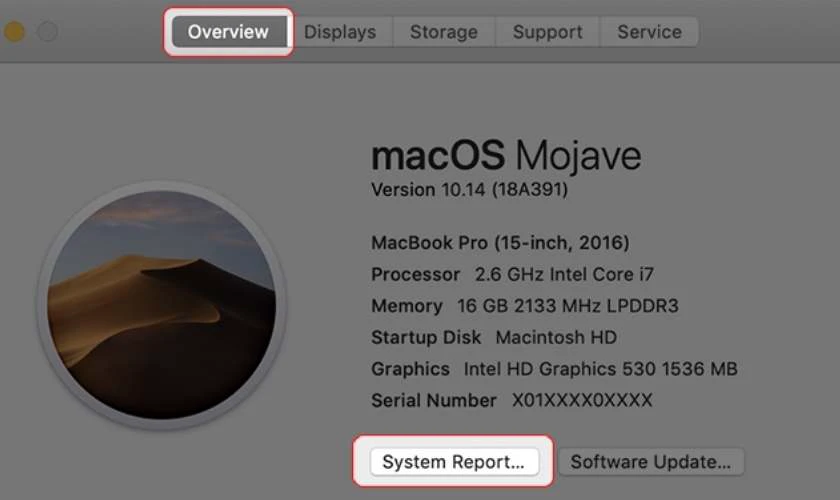Click the Software Update button

coord(650,461)
